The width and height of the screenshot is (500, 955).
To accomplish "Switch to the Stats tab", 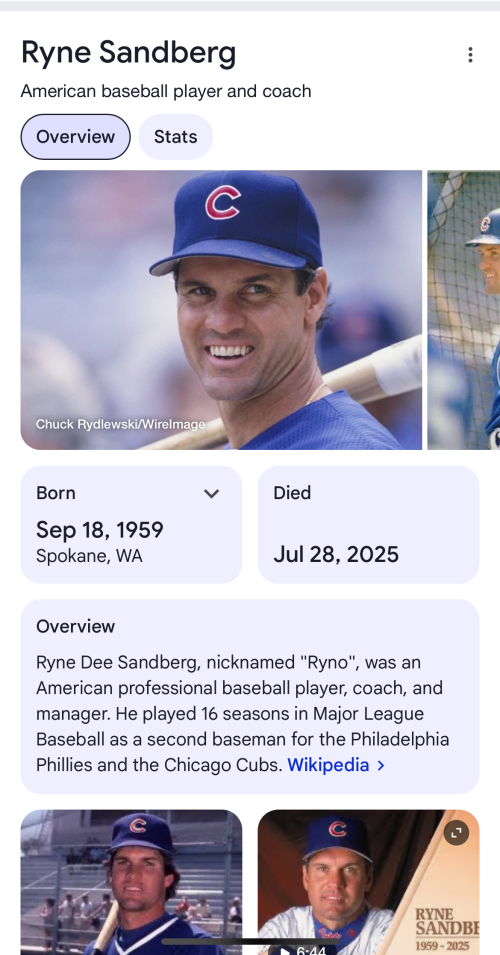I will click(175, 136).
